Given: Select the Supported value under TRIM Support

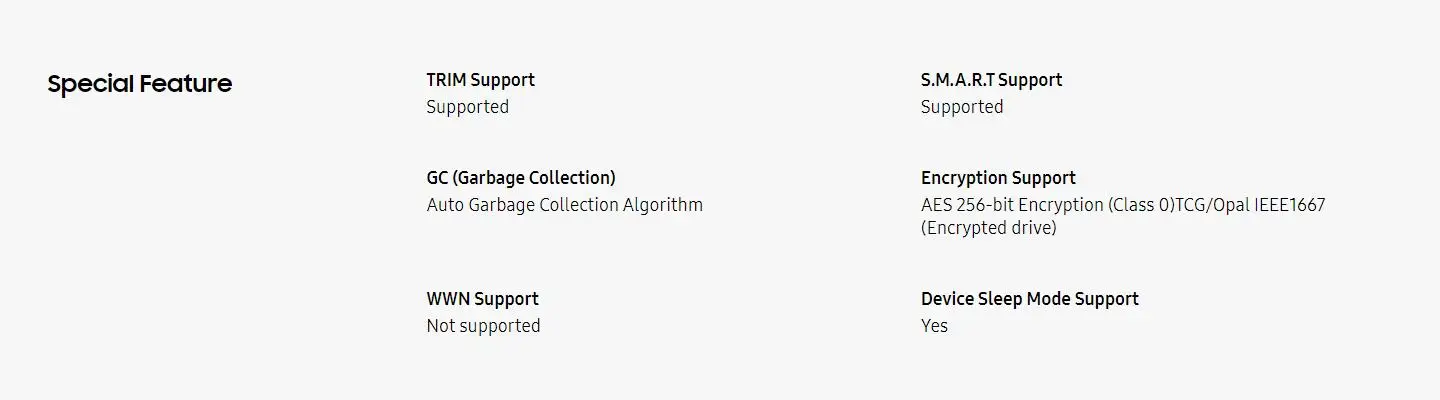Looking at the screenshot, I should point(467,107).
